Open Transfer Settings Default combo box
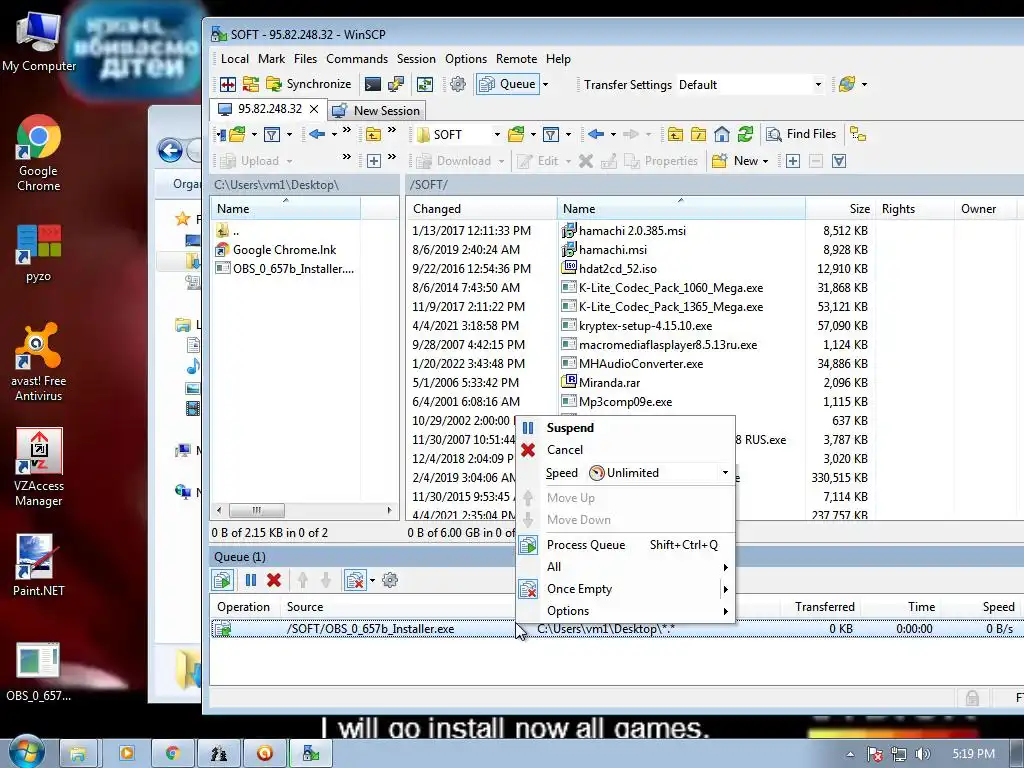The height and width of the screenshot is (768, 1024). 750,84
